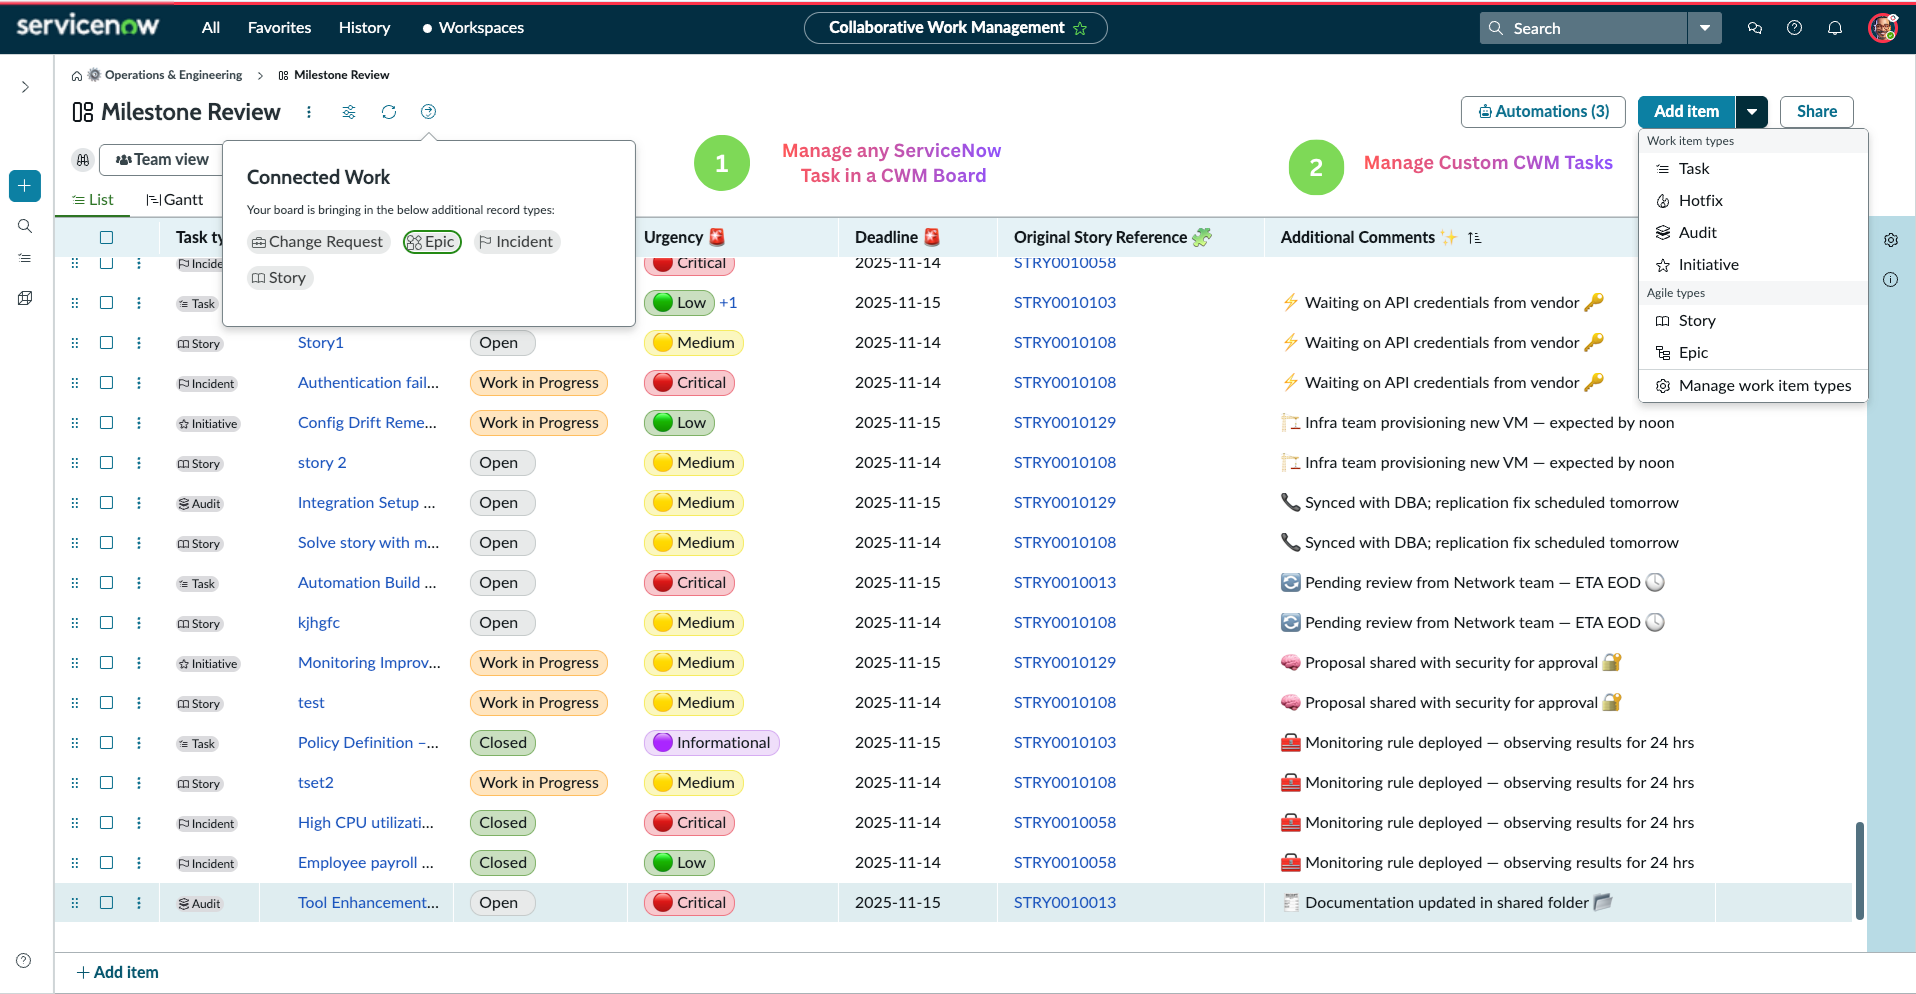1916x994 pixels.
Task: Open the board settings gear on right panel
Action: pos(1890,240)
